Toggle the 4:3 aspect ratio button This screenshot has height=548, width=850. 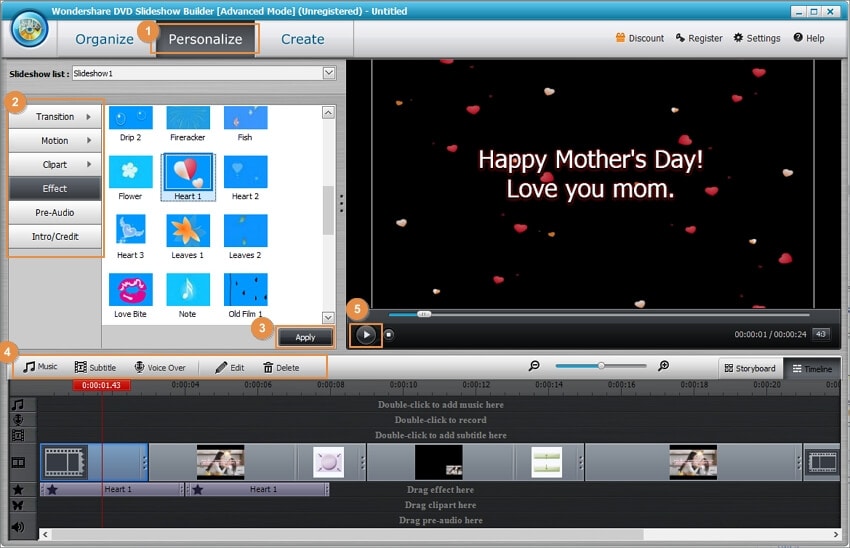click(821, 334)
